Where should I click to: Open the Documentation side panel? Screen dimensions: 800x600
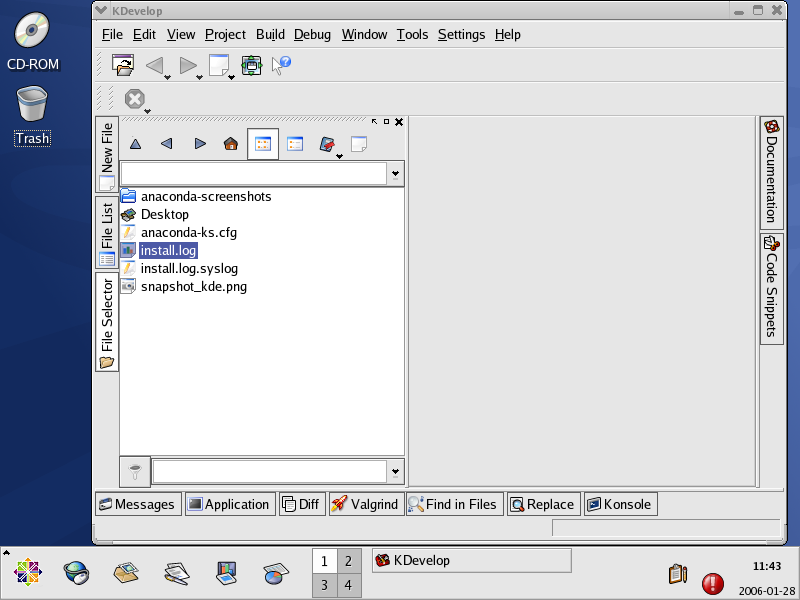(x=771, y=172)
